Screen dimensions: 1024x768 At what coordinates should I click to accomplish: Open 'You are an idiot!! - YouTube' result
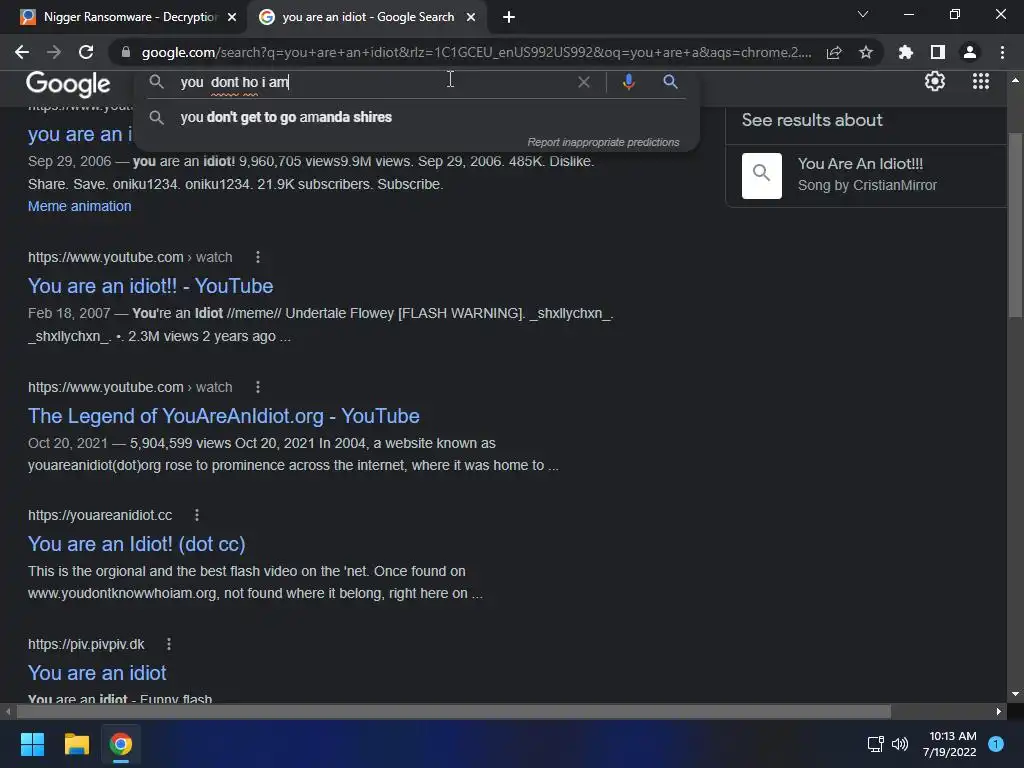pyautogui.click(x=150, y=286)
